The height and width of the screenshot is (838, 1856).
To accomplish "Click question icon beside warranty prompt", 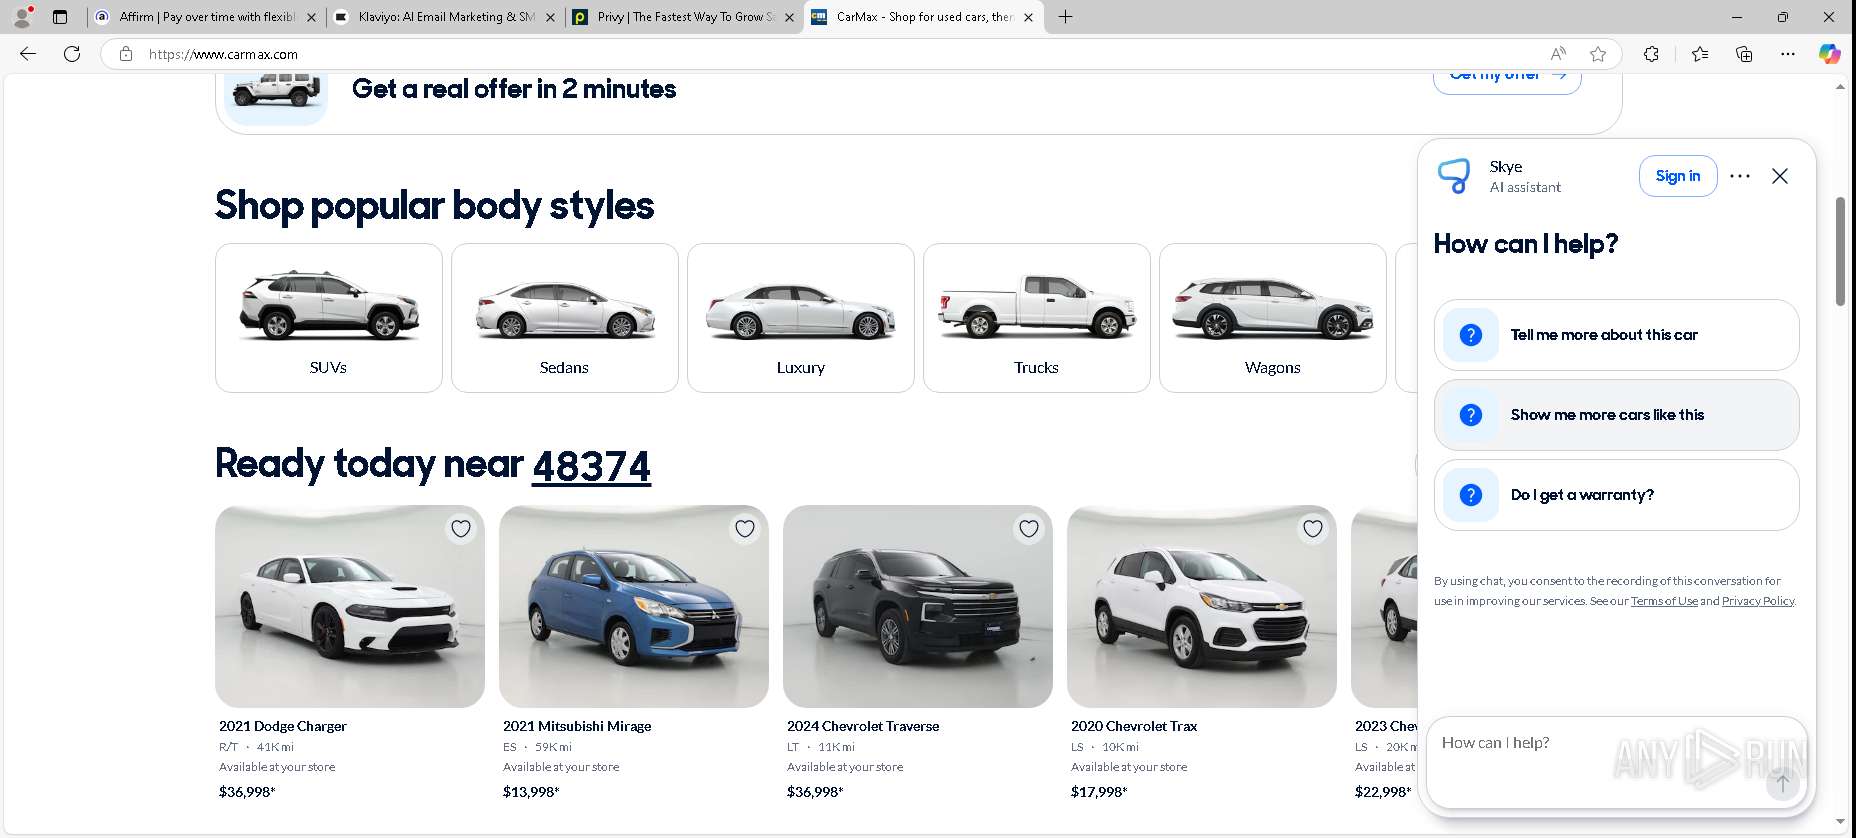I will pyautogui.click(x=1471, y=495).
